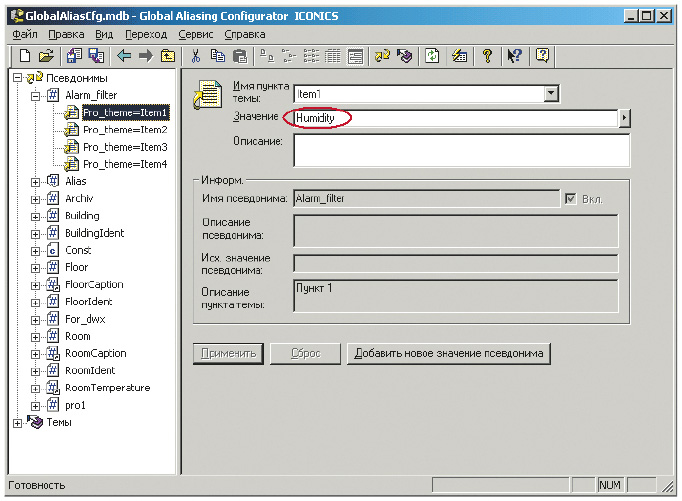Click the large item document icon in form
The image size is (682, 501).
click(207, 94)
